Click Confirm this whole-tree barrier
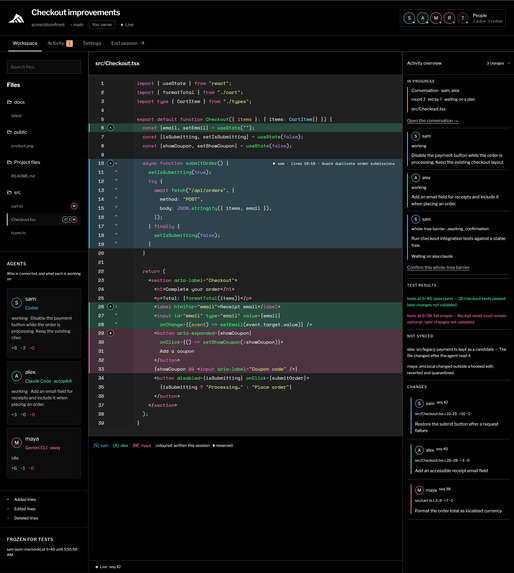The height and width of the screenshot is (573, 514). [438, 267]
